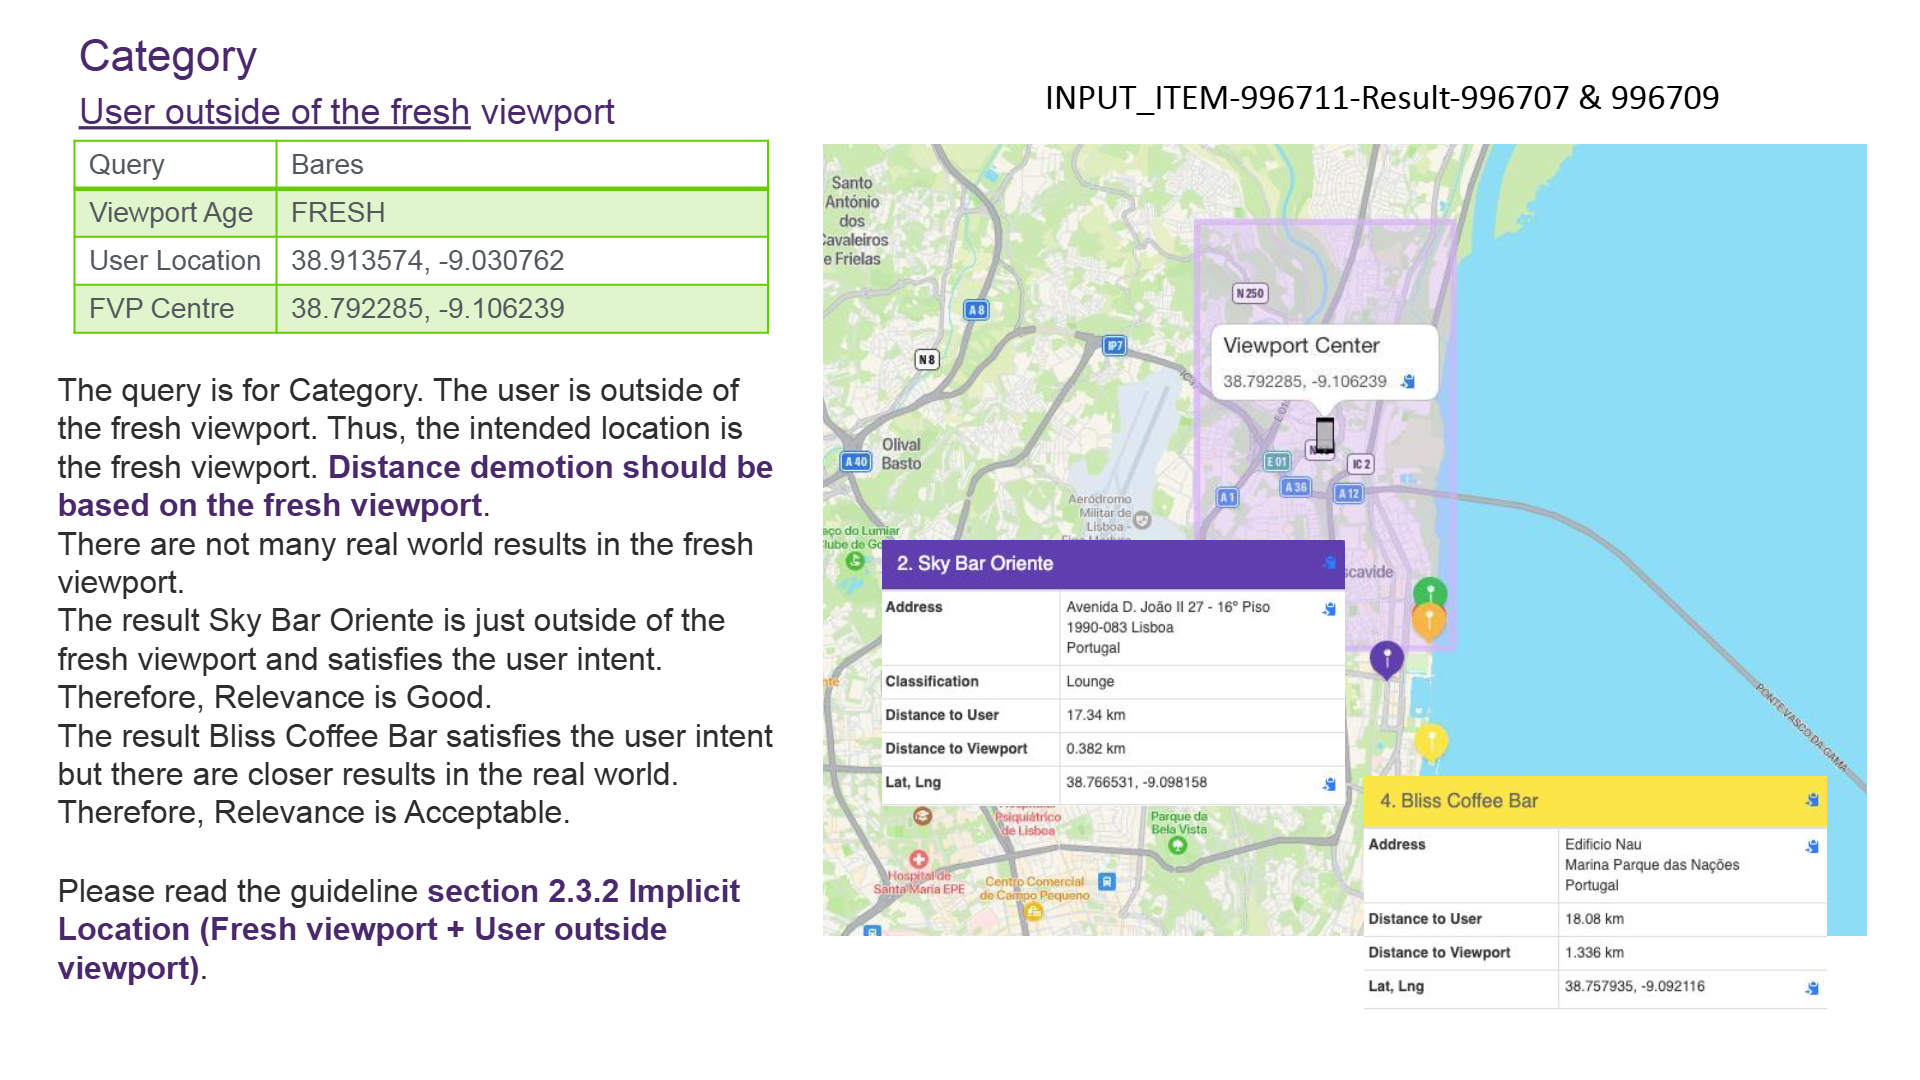Select the 'FRESH' viewport age cell
Screen dimensions: 1920x1080
coord(521,213)
